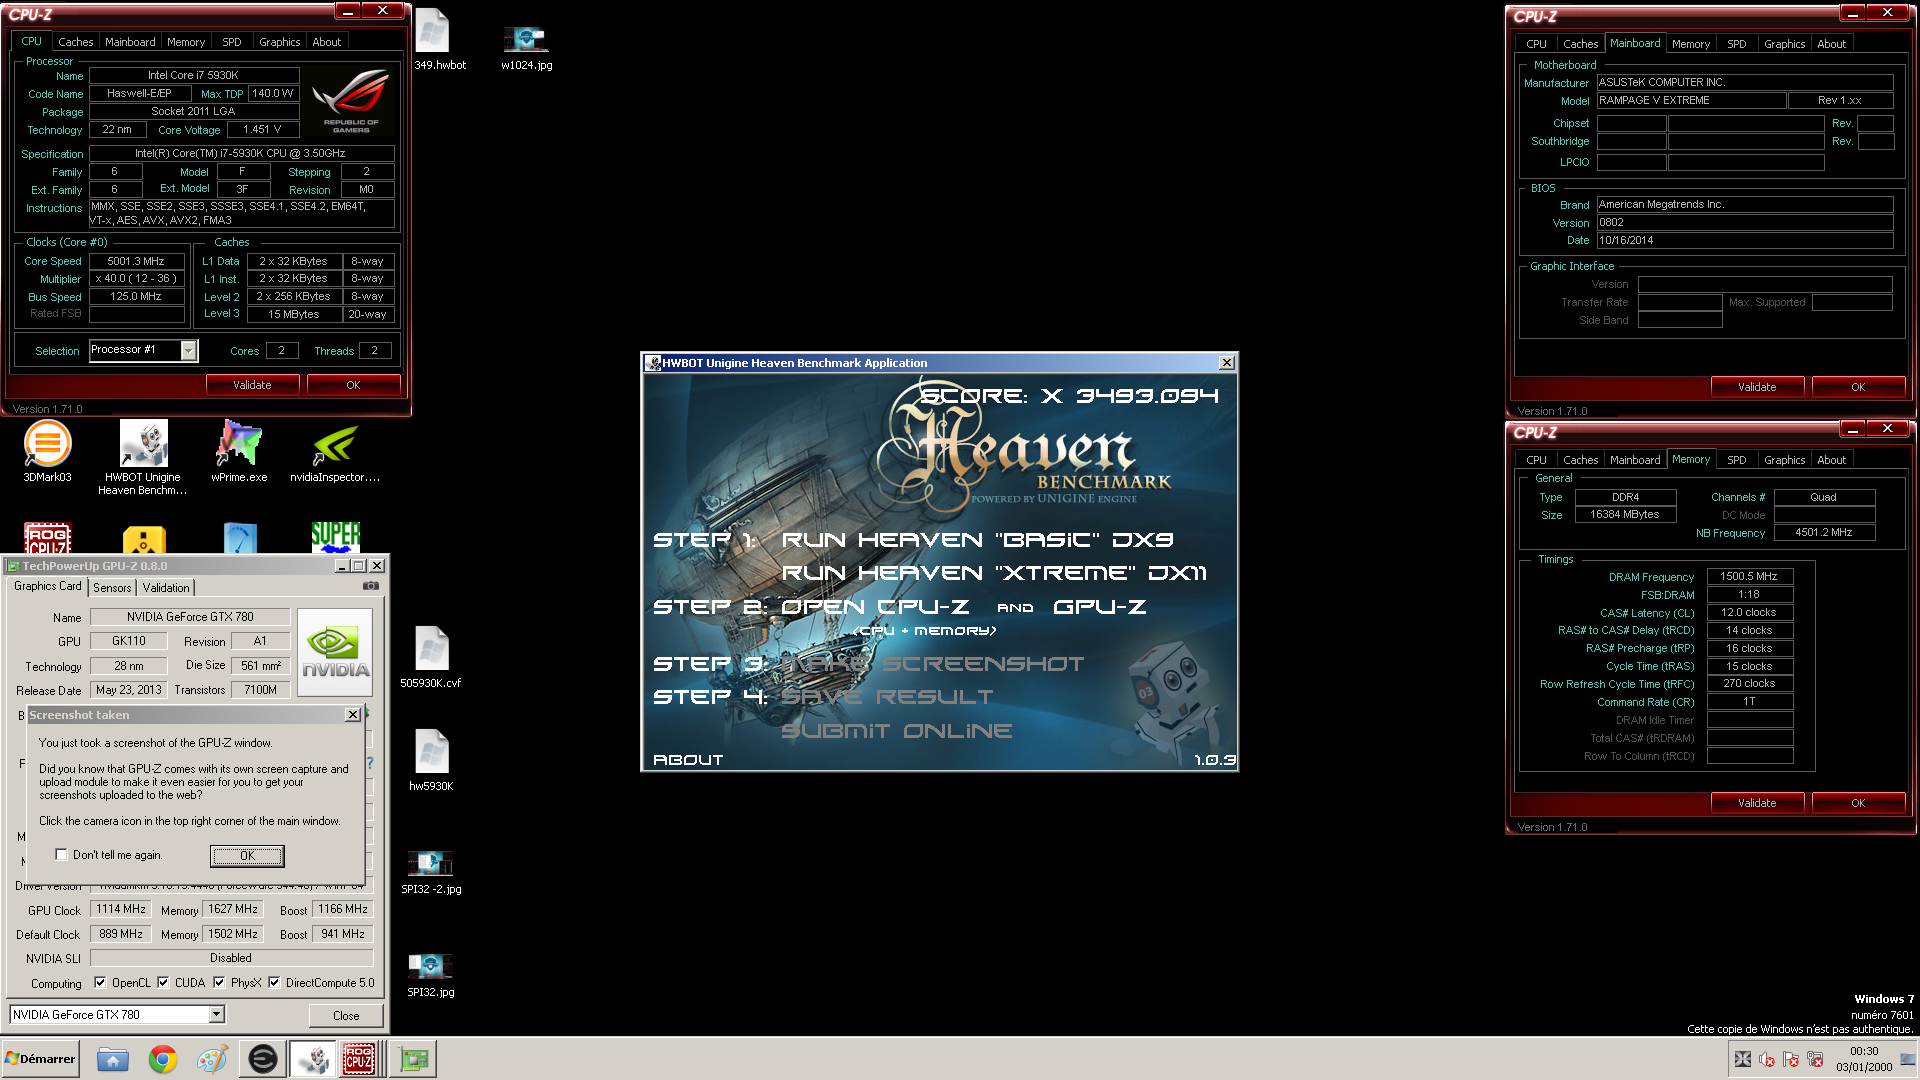Viewport: 1920px width, 1080px height.
Task: Open the nvidiaInspector desktop shortcut
Action: pos(335,452)
